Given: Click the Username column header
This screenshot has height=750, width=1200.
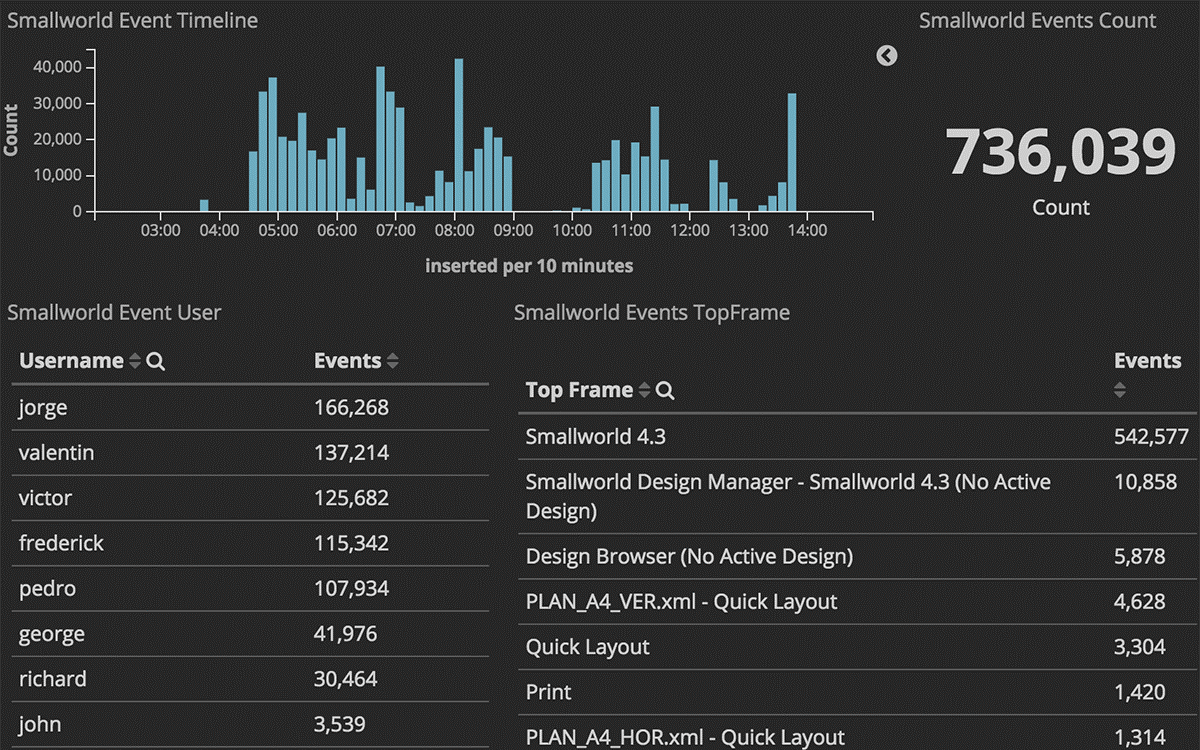Looking at the screenshot, I should 71,361.
